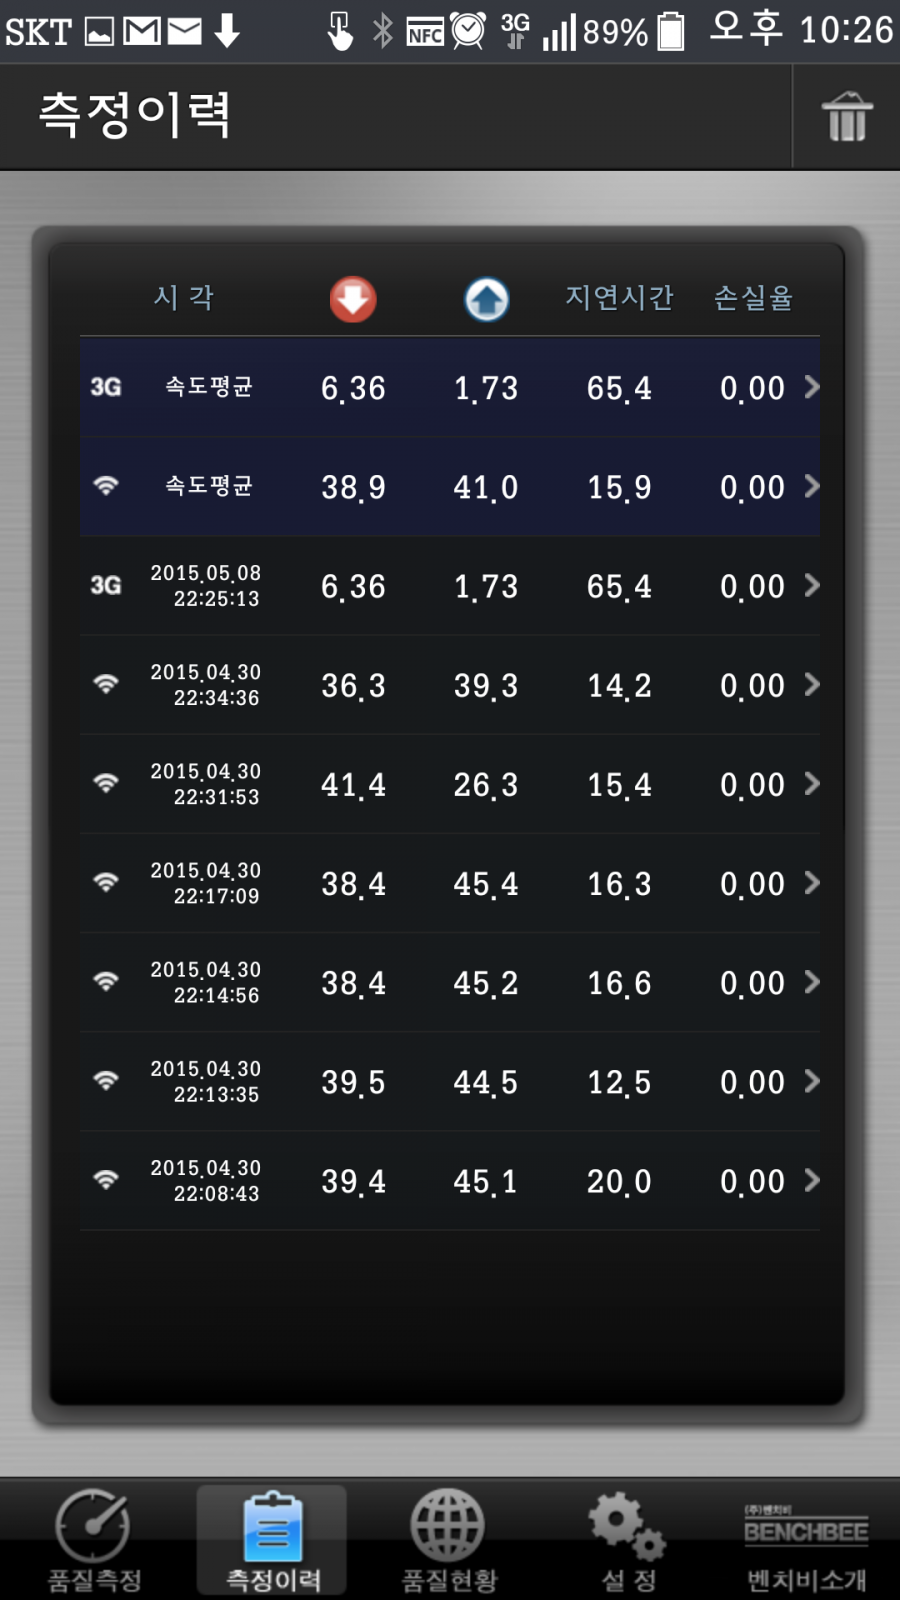This screenshot has height=1600, width=900.
Task: Select the 2015.04.30 22:31:53 measurement row
Action: coord(450,784)
